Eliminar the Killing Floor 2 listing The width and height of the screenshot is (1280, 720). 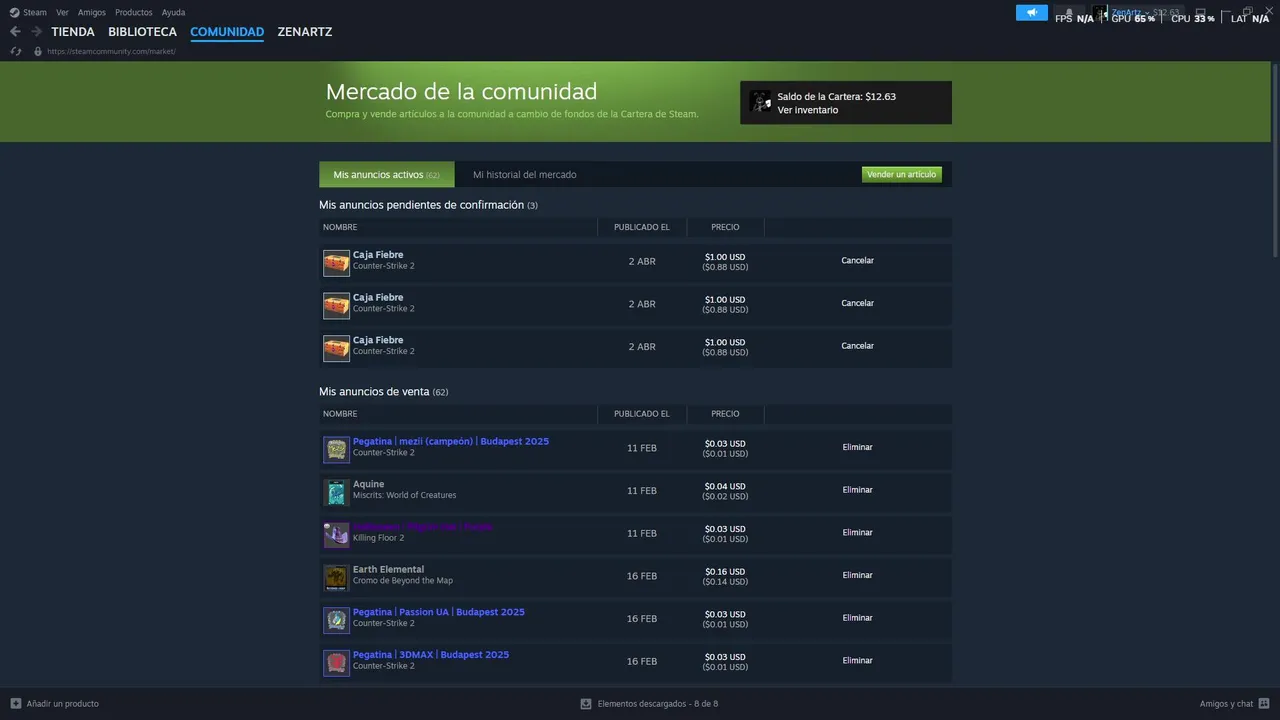tap(857, 533)
